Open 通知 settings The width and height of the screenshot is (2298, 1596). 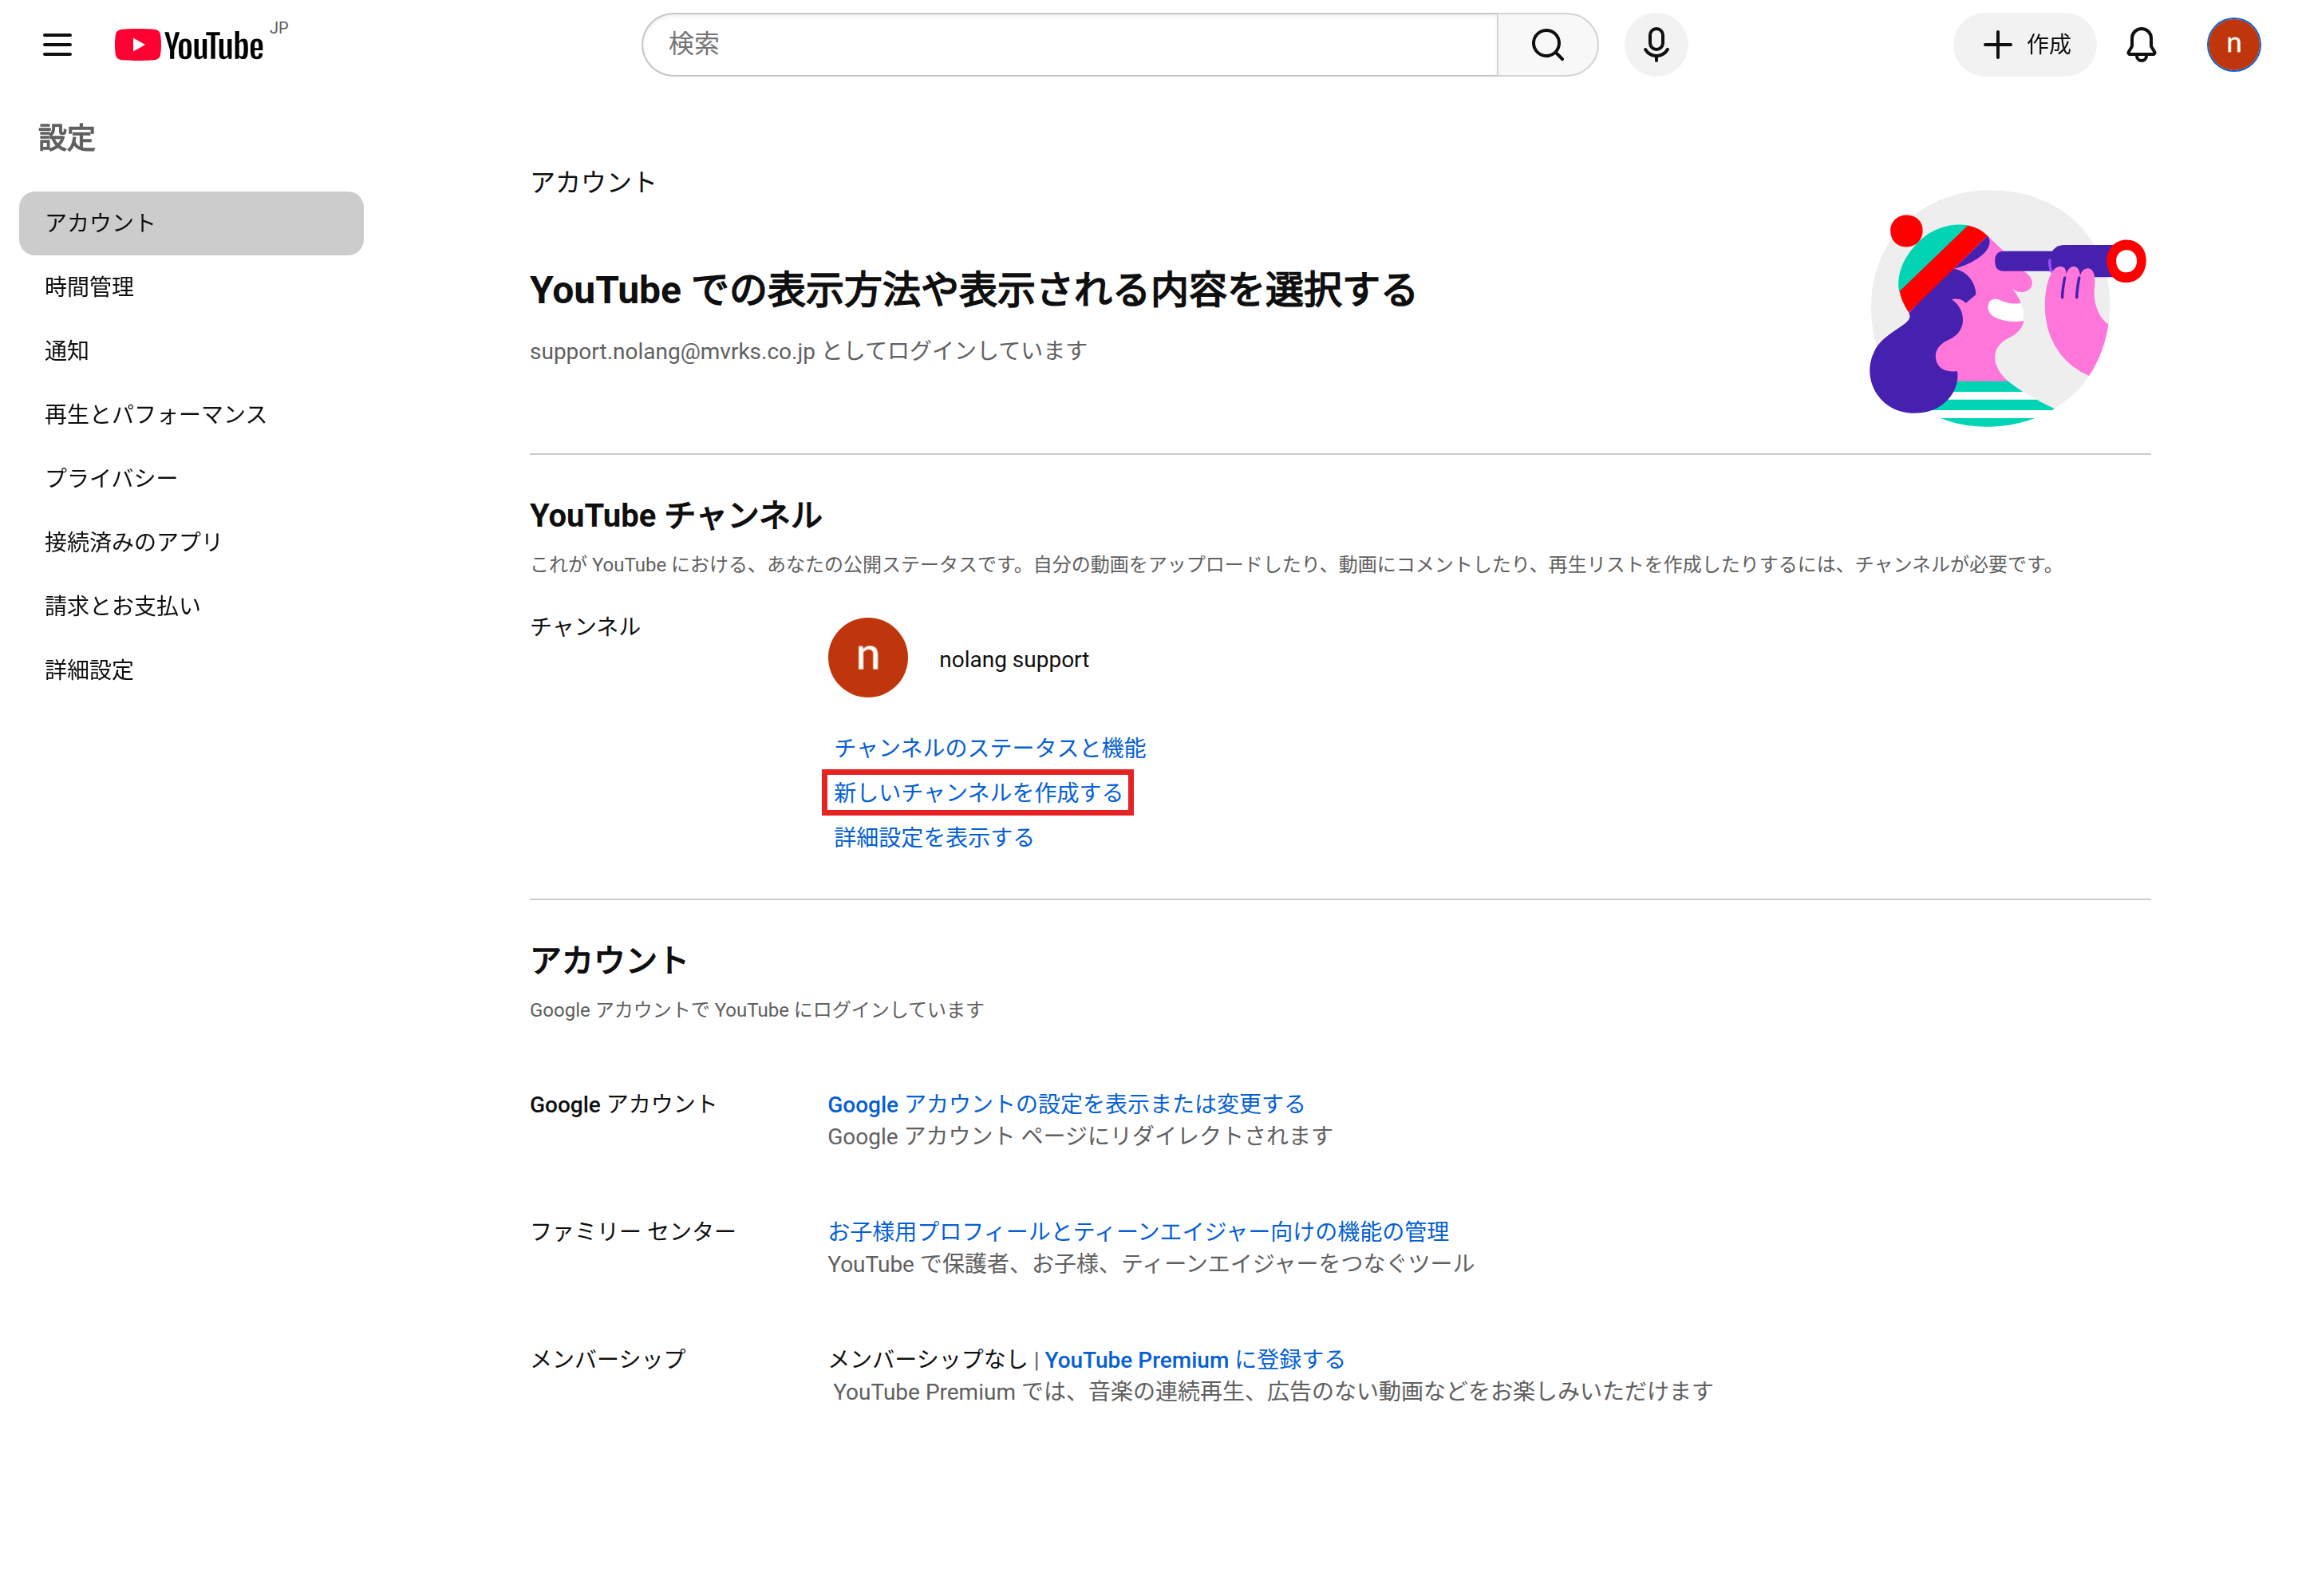(x=191, y=351)
